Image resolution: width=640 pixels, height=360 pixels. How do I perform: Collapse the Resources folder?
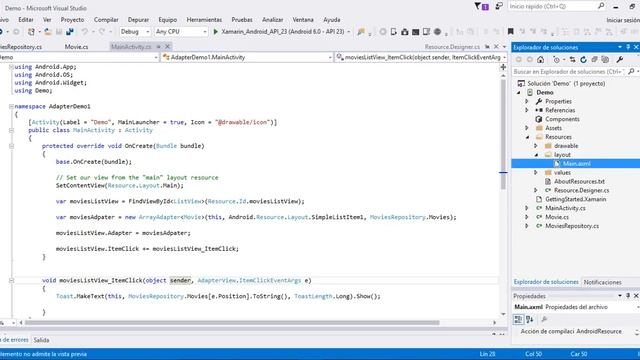coord(527,137)
